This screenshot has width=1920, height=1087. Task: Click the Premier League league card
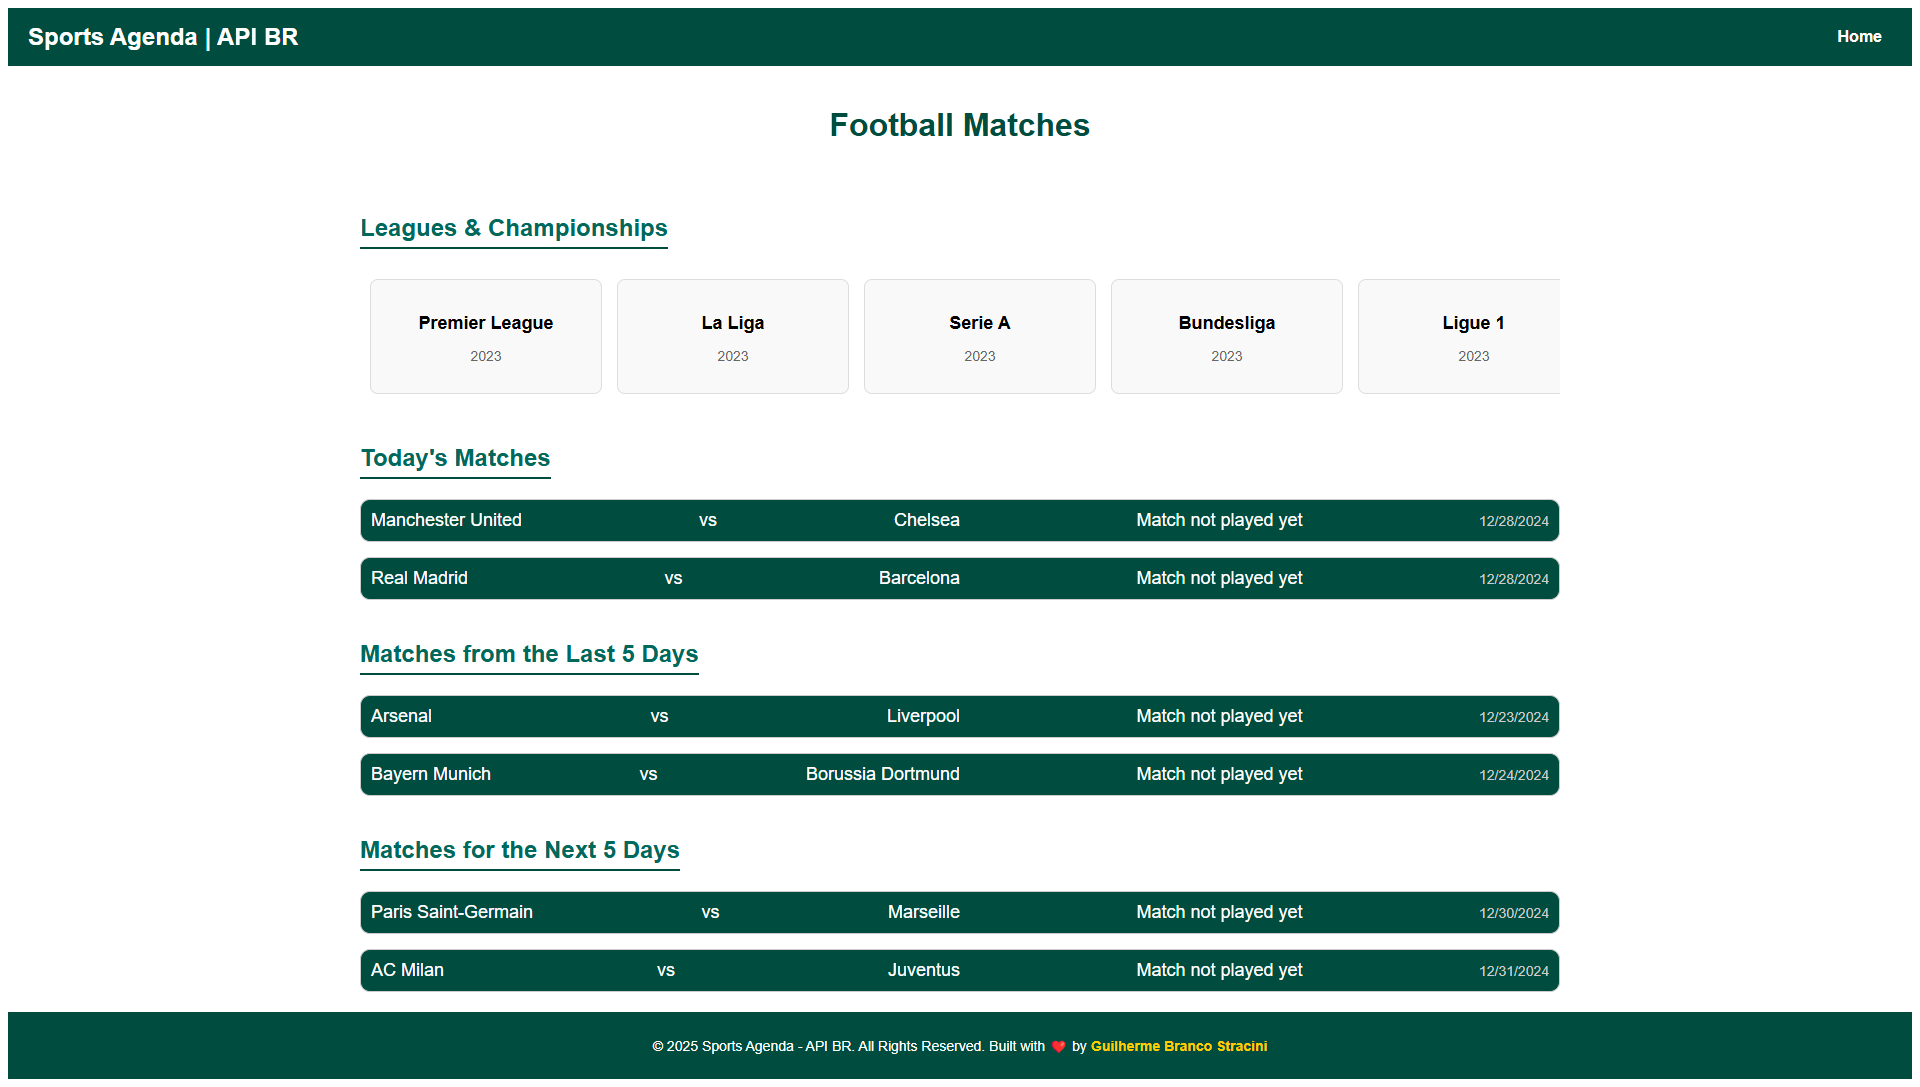coord(484,335)
